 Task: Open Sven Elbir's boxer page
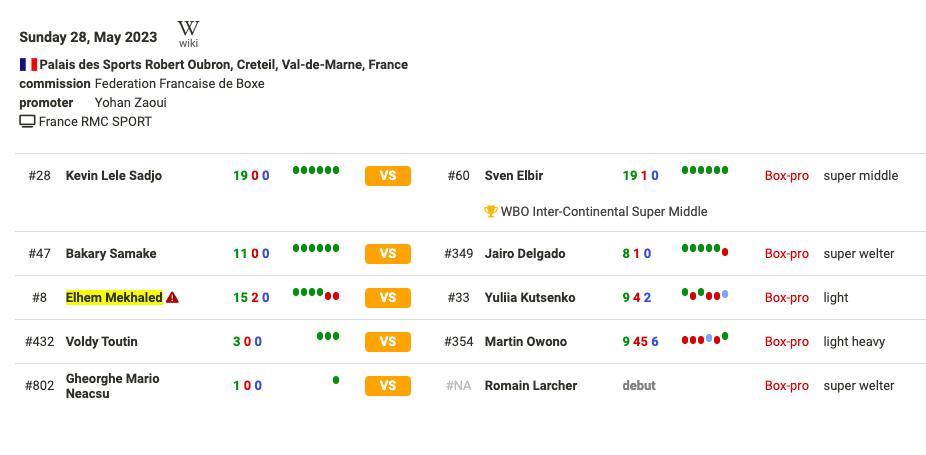514,176
